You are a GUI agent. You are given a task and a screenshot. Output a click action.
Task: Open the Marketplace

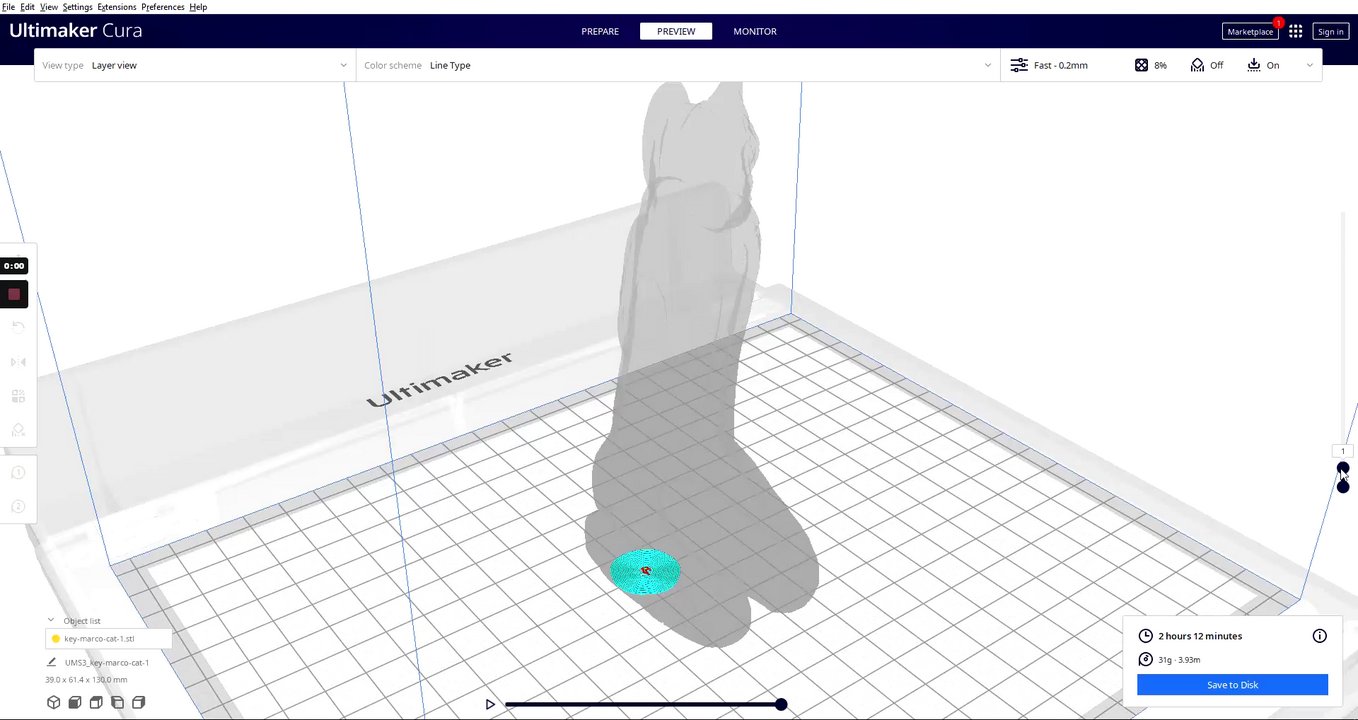pyautogui.click(x=1250, y=32)
